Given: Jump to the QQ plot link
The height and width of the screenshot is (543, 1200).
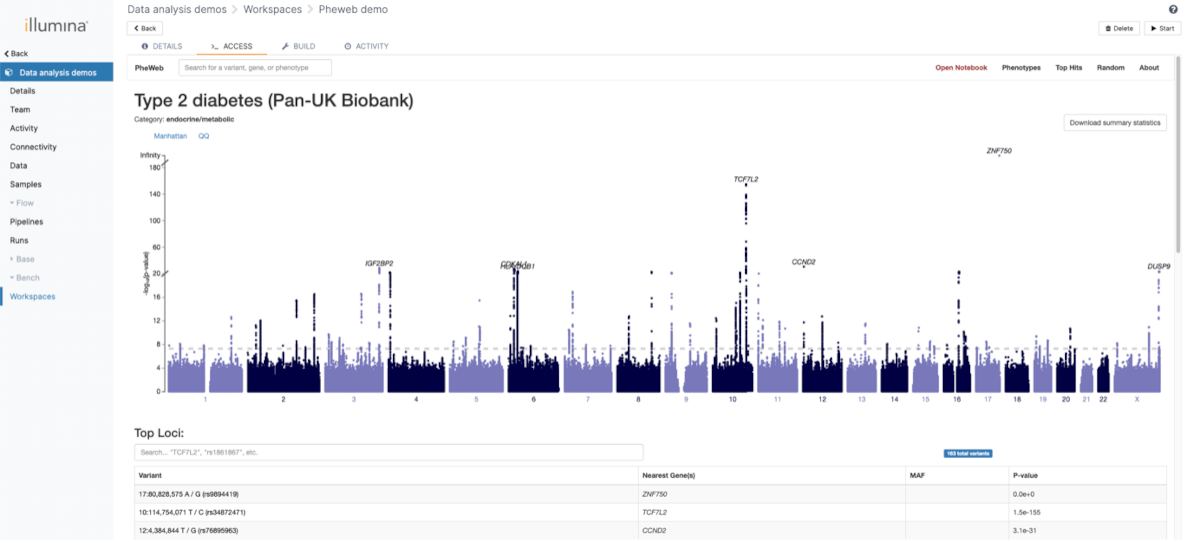Looking at the screenshot, I should click(204, 136).
